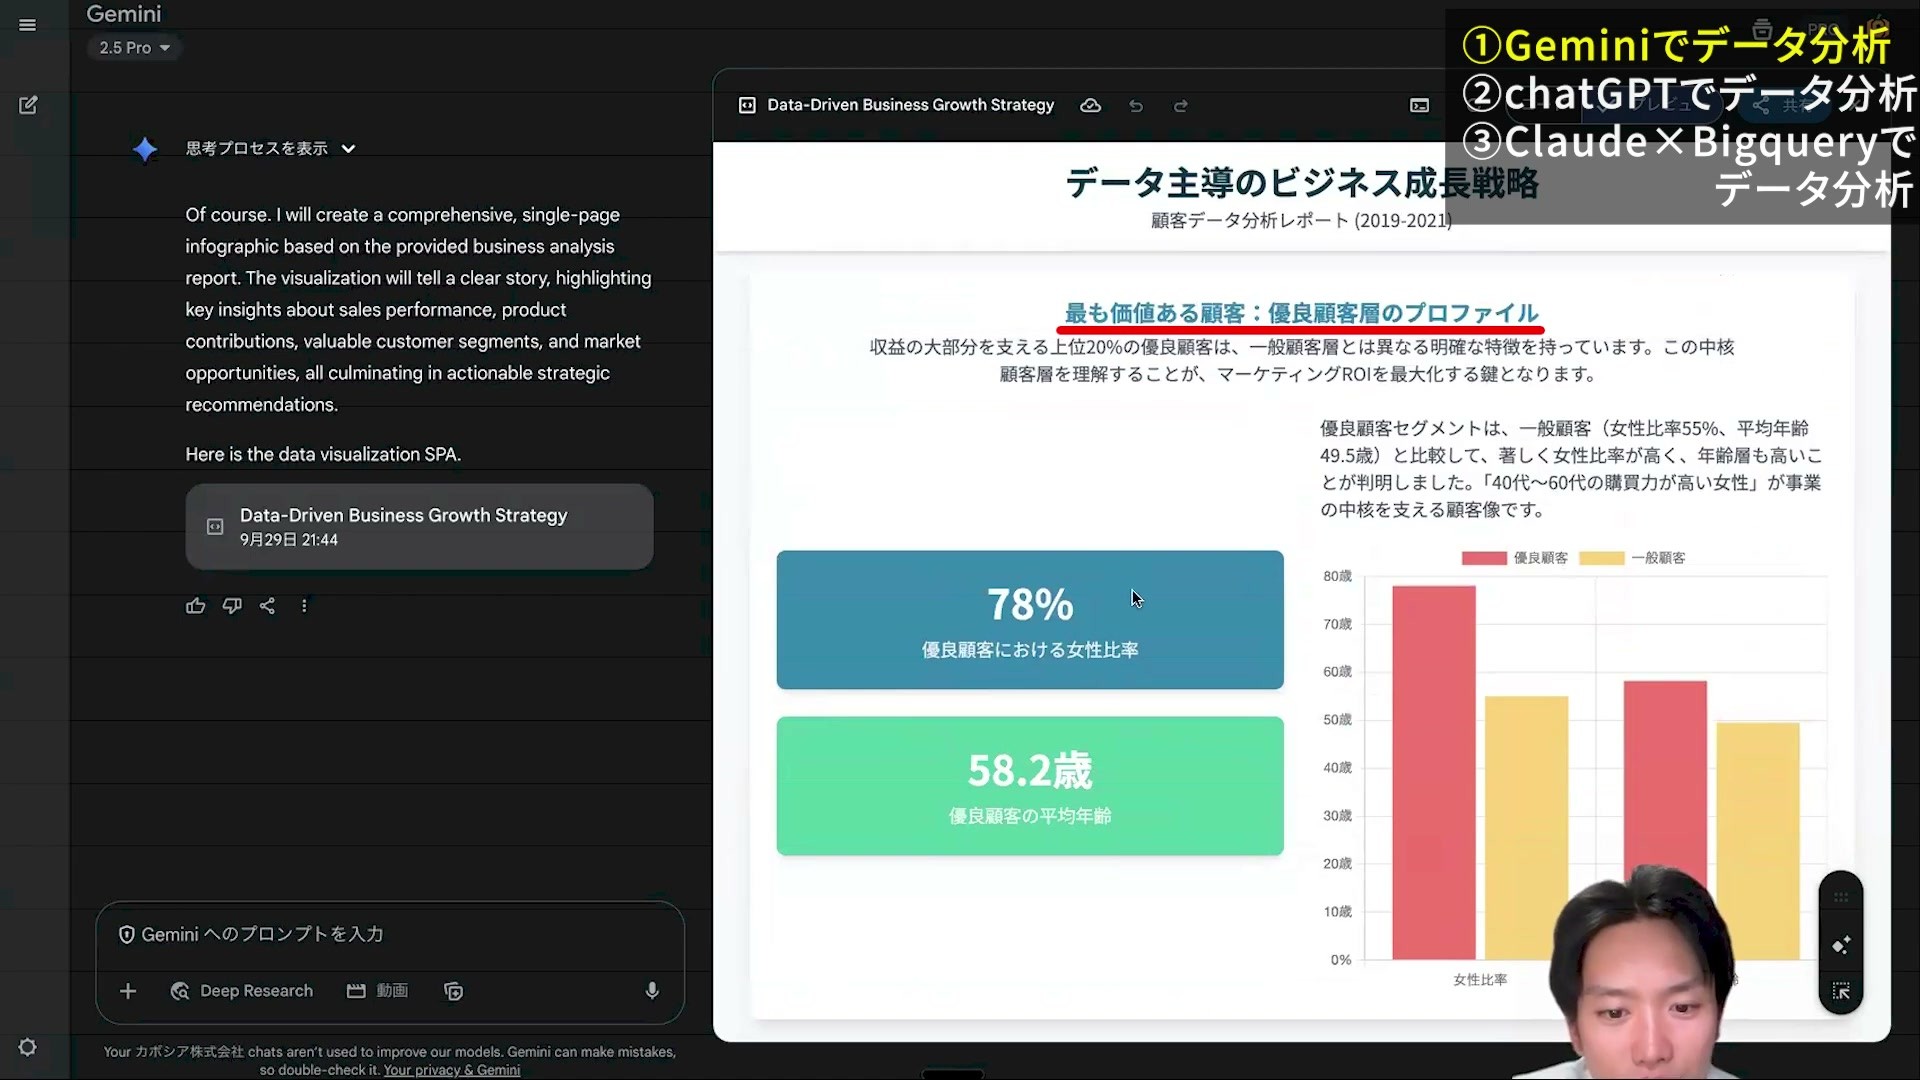Image resolution: width=1920 pixels, height=1080 pixels.
Task: Open the Your privacy & Gemini link
Action: 452,1070
